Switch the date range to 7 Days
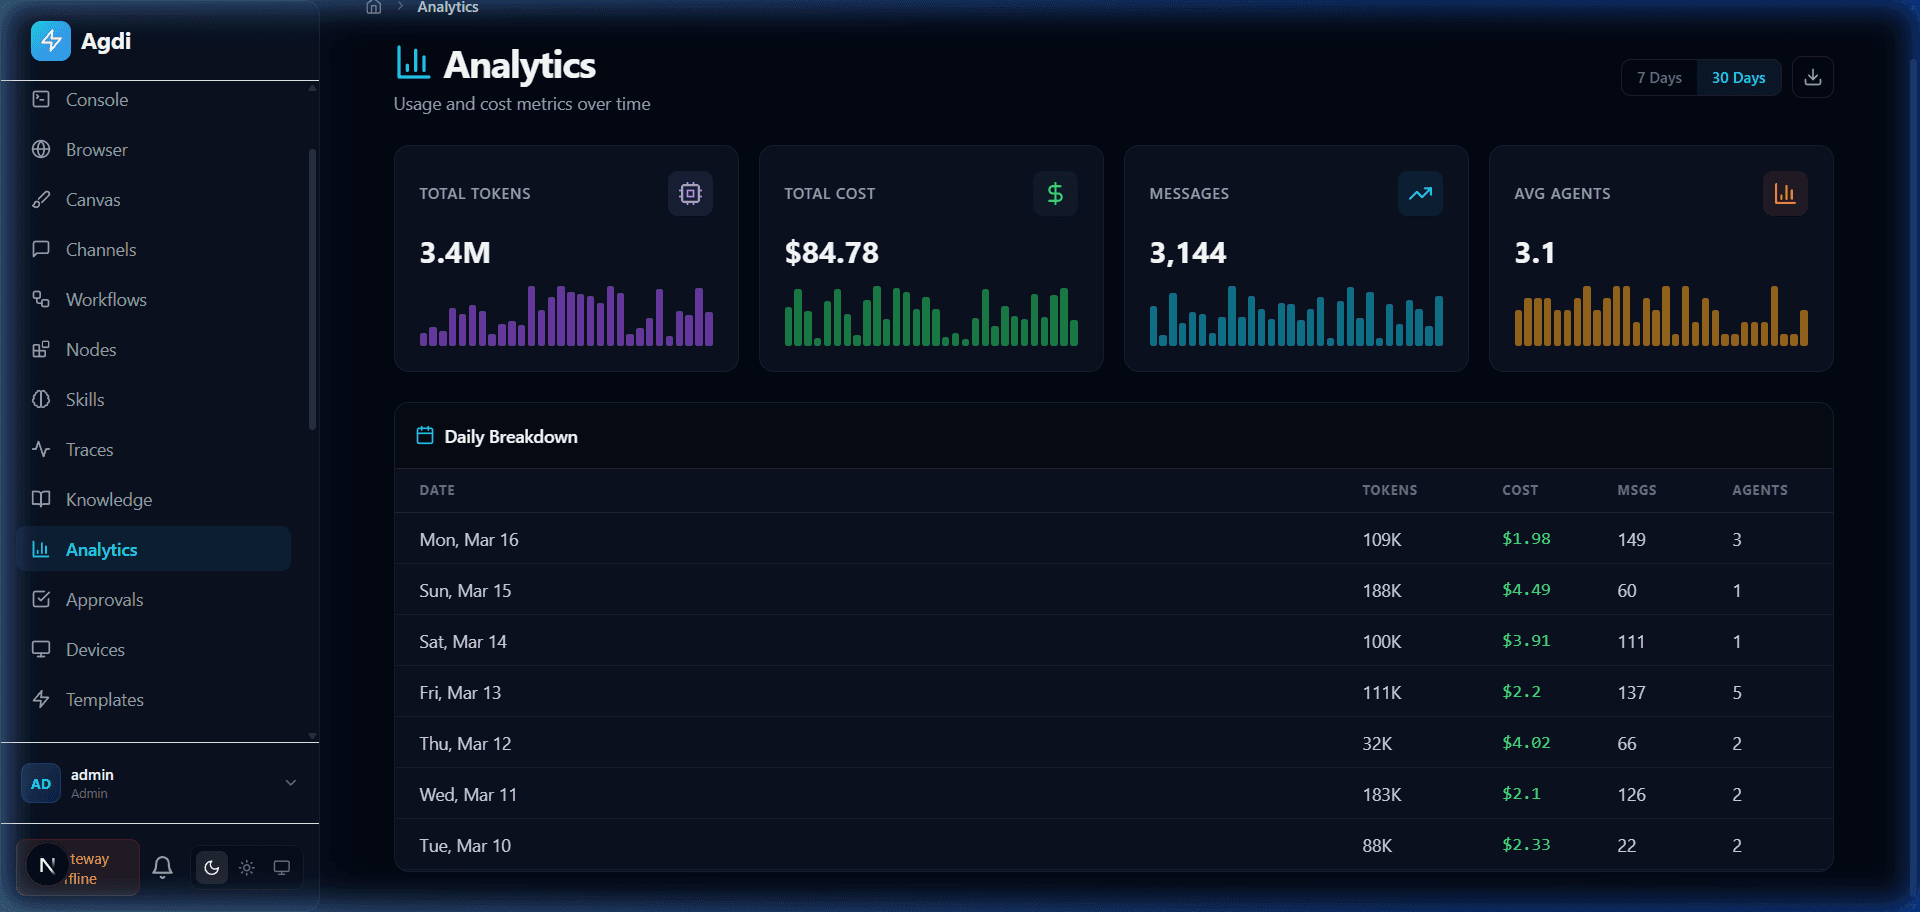Screen dimensions: 1920x912 point(1658,77)
